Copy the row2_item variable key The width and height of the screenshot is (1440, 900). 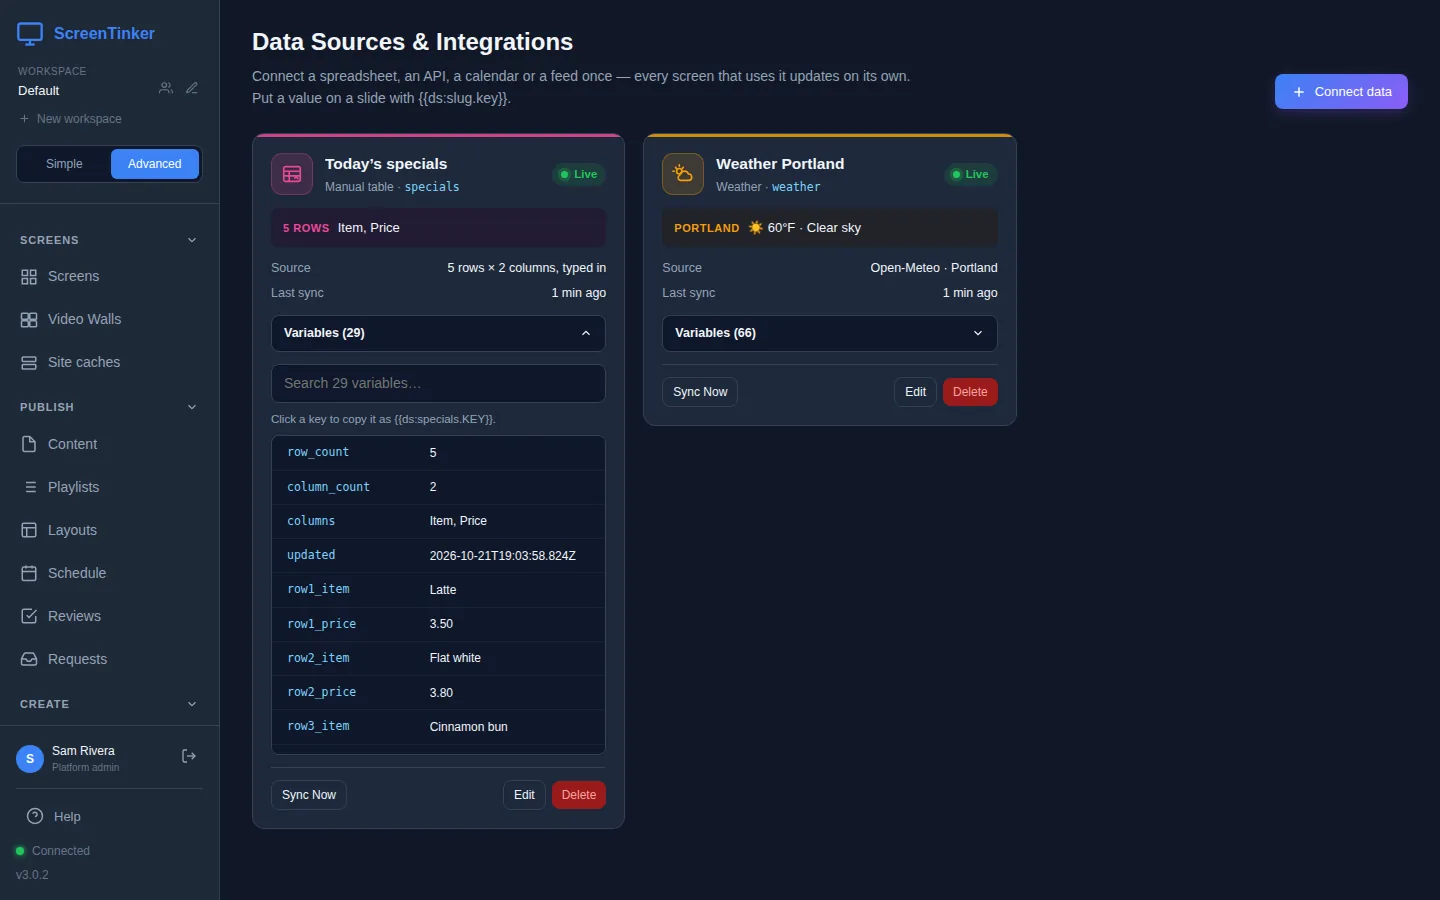pyautogui.click(x=318, y=658)
